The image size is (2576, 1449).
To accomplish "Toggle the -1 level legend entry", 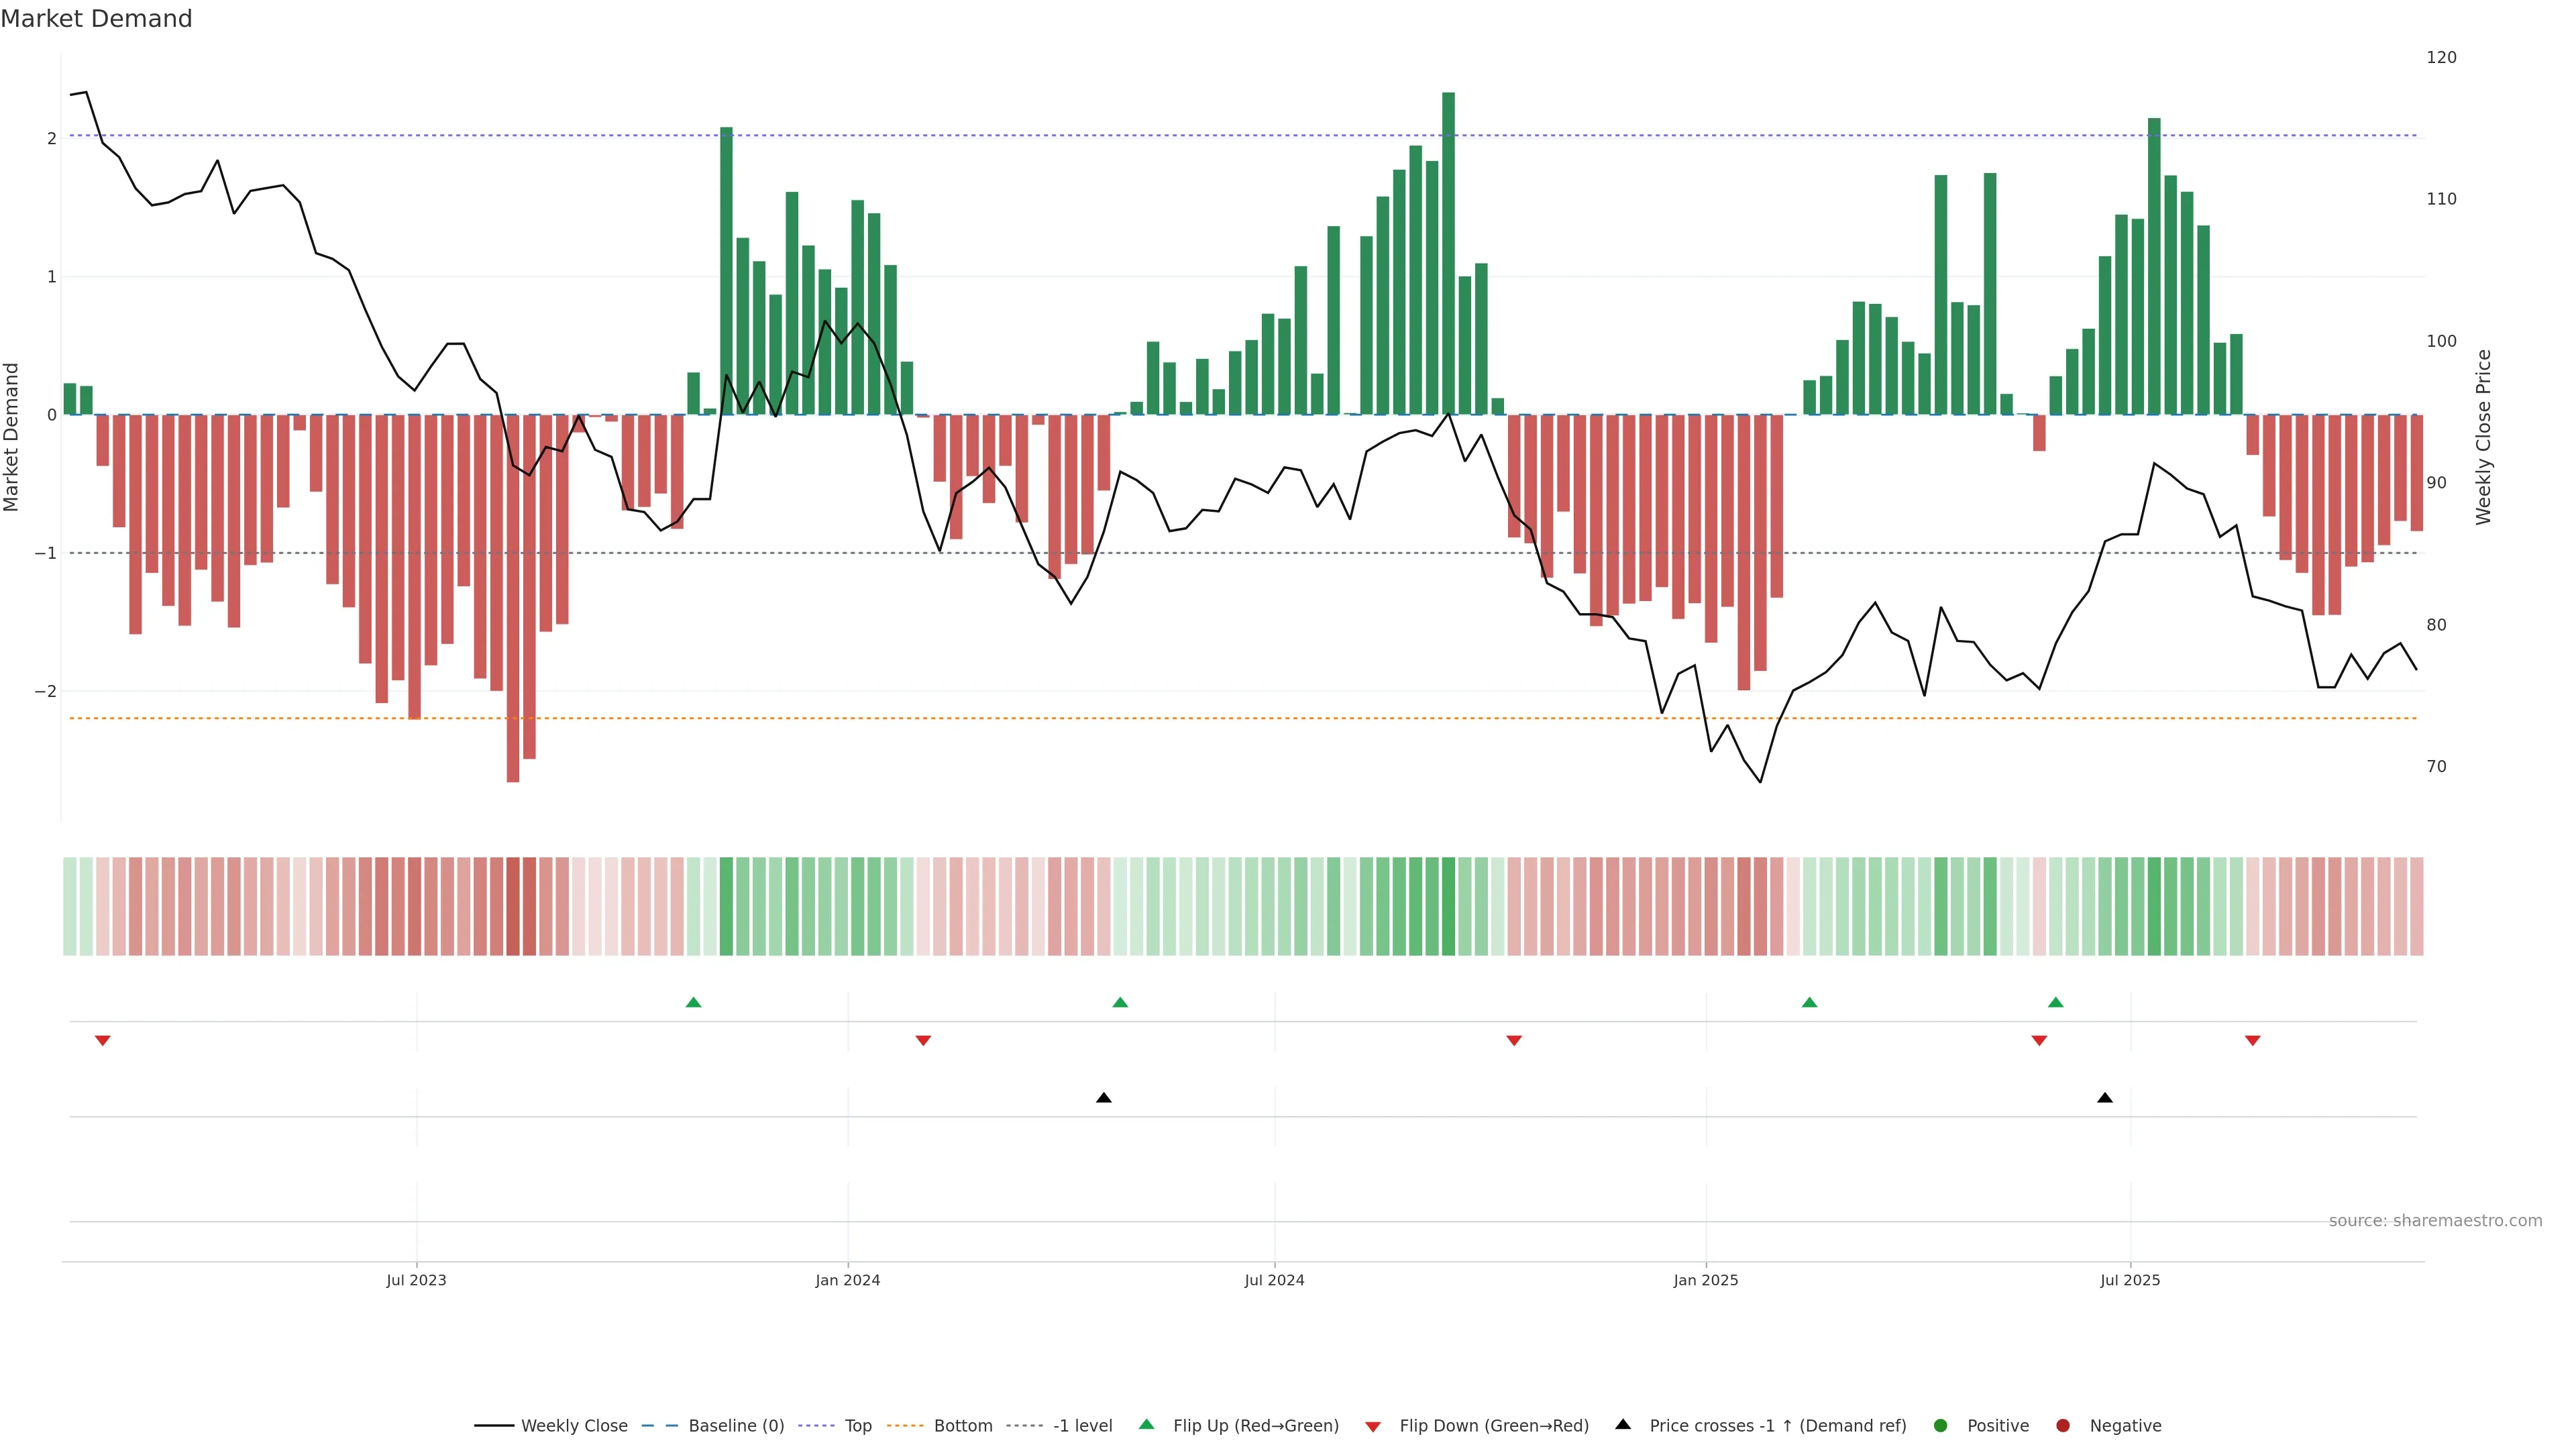I will coord(1082,1425).
